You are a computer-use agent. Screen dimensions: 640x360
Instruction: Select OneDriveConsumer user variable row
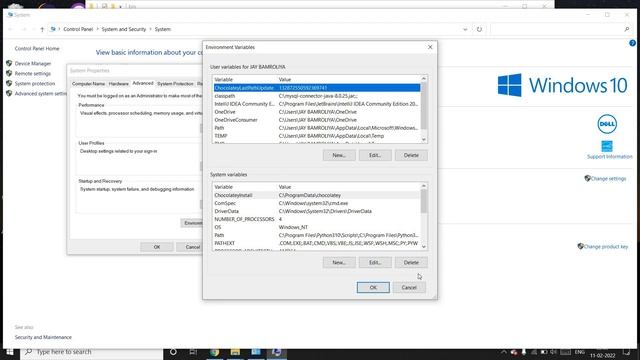[317, 120]
